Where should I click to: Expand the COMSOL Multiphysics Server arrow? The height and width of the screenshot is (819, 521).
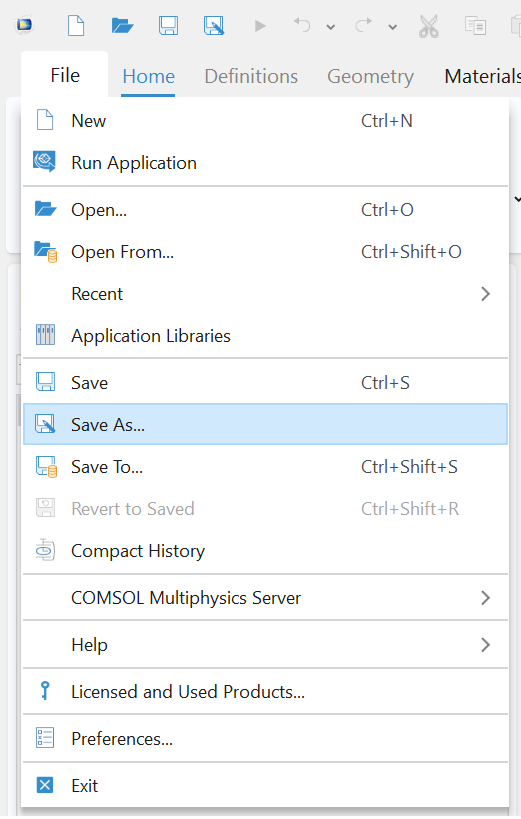coord(485,598)
